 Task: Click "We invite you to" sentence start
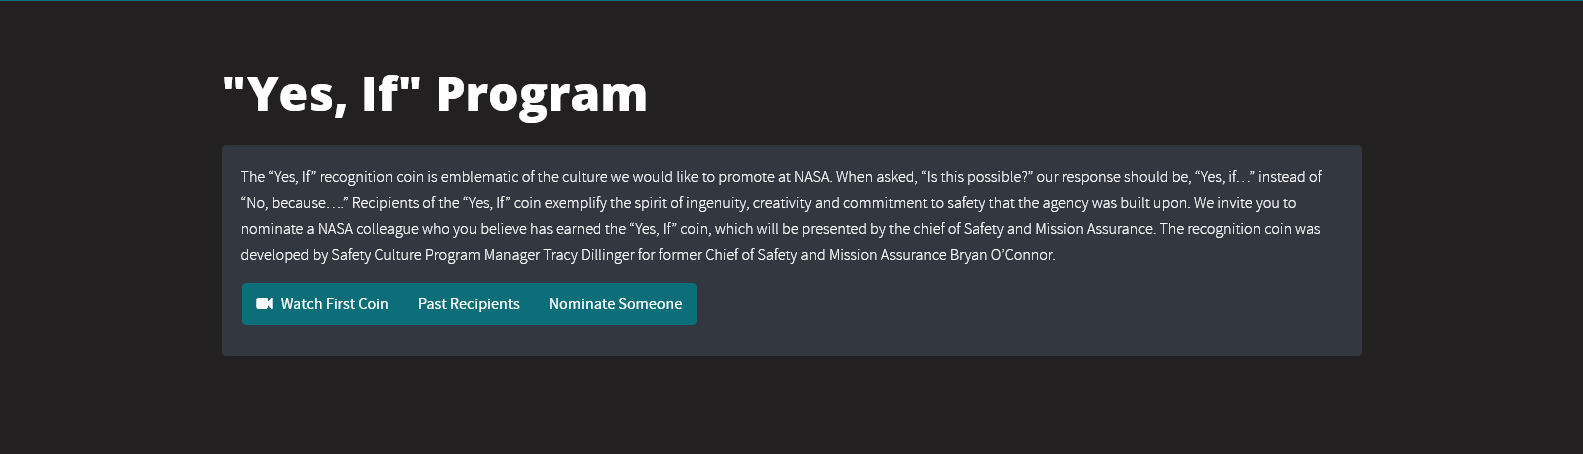point(1245,203)
